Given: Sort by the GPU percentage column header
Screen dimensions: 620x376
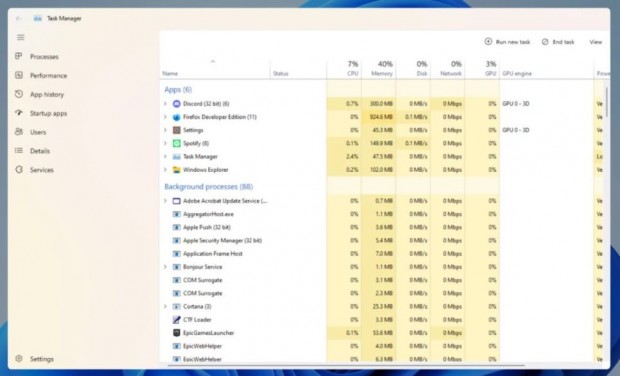Looking at the screenshot, I should click(x=482, y=68).
